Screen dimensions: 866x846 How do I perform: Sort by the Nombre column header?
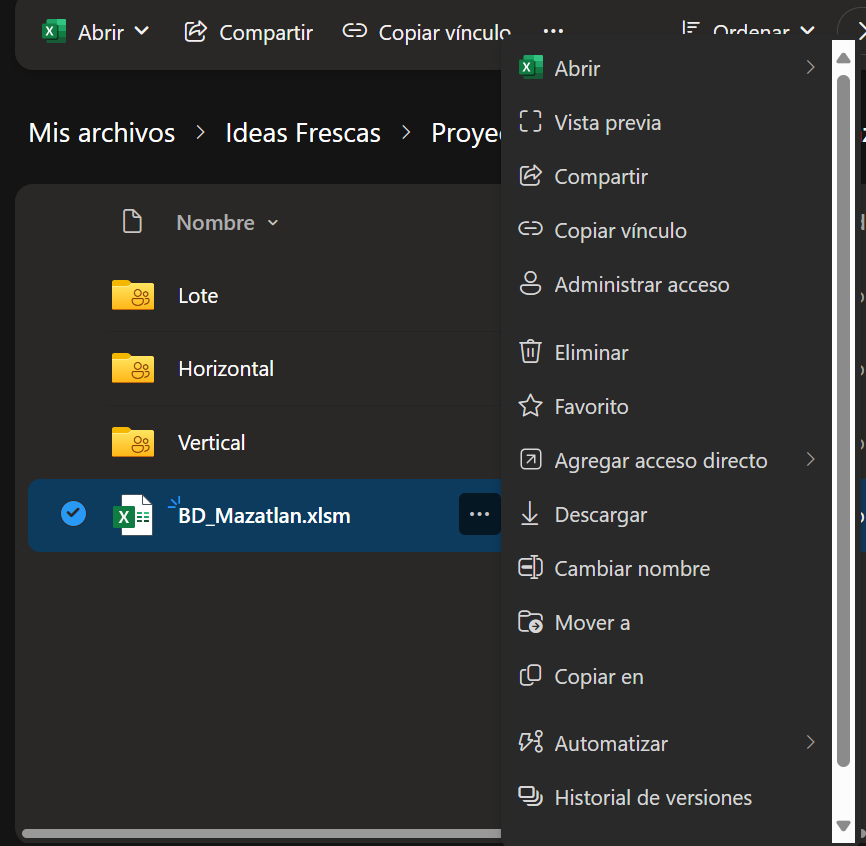(215, 222)
